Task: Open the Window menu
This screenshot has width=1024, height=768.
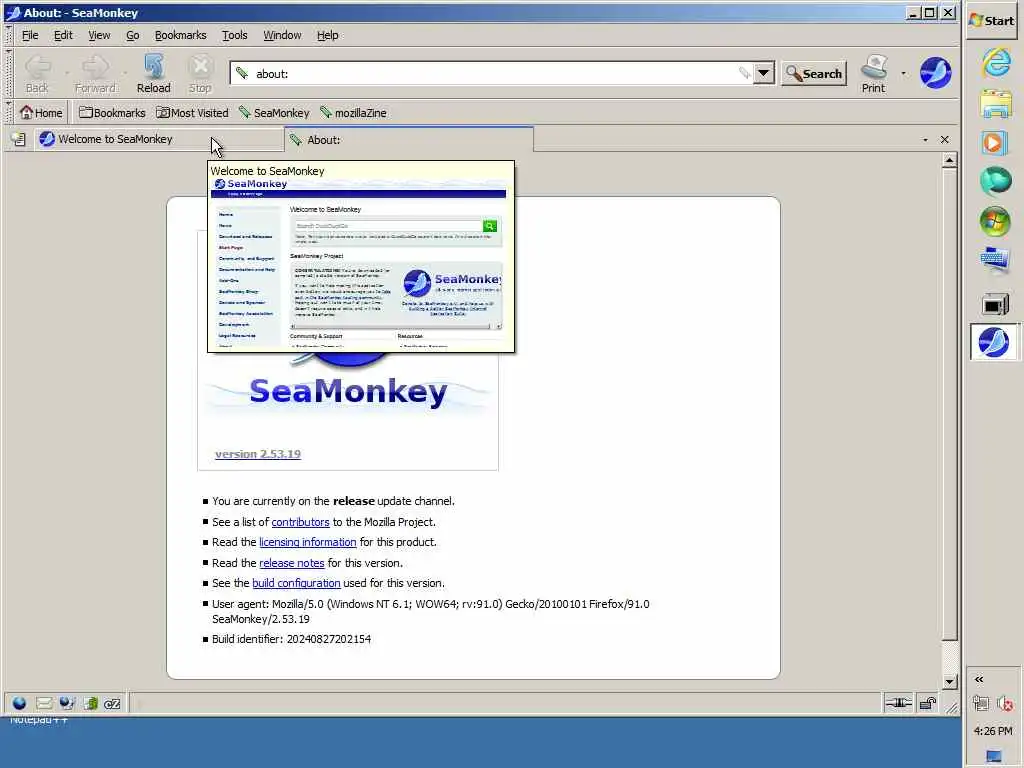Action: (282, 35)
